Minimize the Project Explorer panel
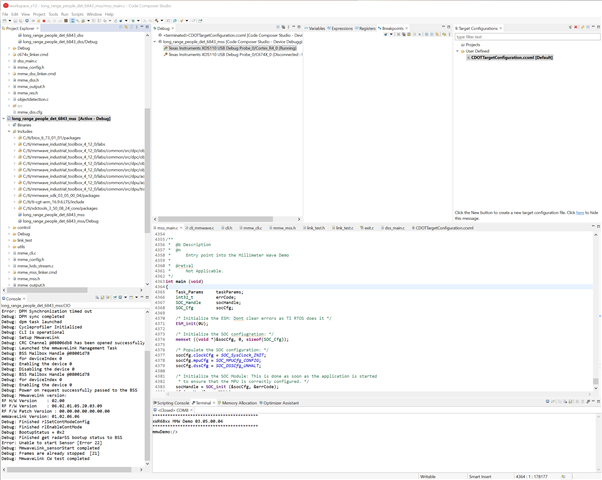The image size is (602, 480). (142, 27)
